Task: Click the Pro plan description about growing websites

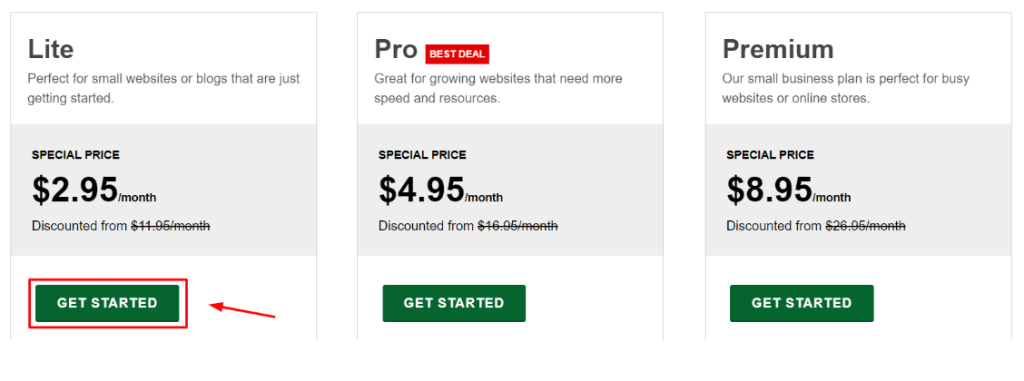Action: (x=498, y=88)
